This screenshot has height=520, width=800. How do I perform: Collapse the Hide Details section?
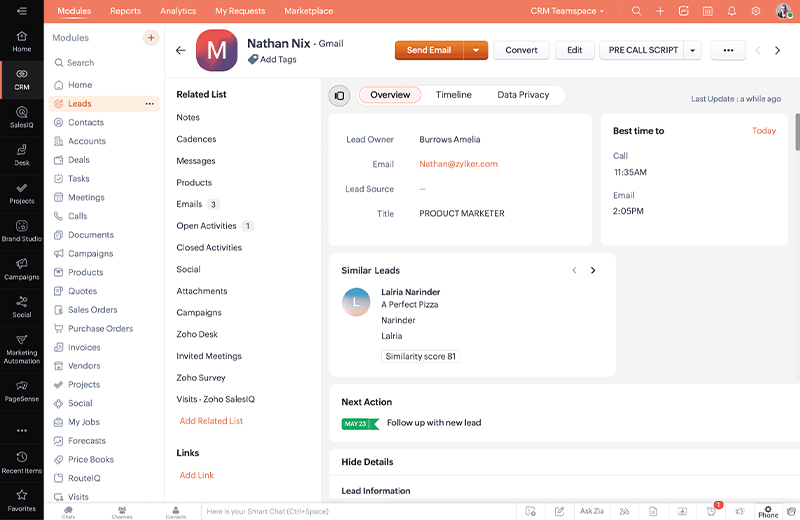(367, 462)
